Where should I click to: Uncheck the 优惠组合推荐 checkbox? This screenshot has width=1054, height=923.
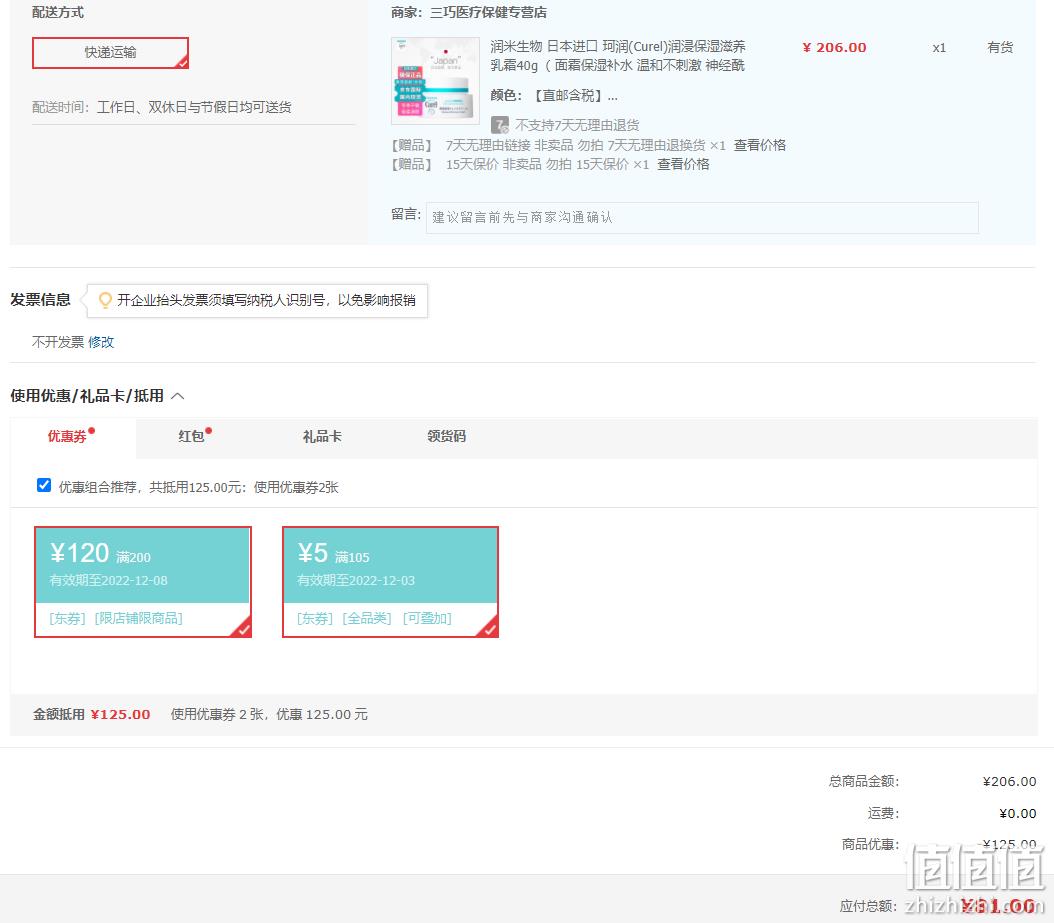(44, 485)
